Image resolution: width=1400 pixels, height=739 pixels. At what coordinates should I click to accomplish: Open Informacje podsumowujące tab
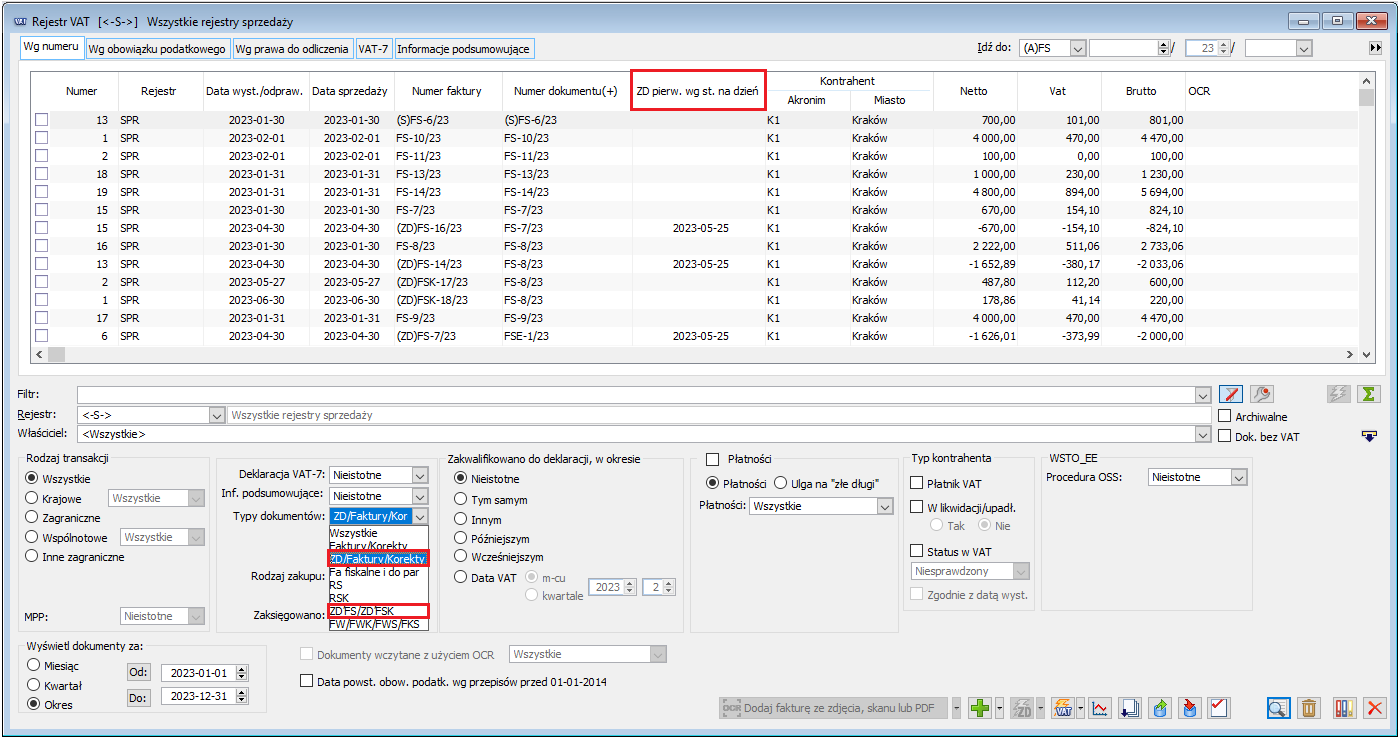click(x=464, y=48)
